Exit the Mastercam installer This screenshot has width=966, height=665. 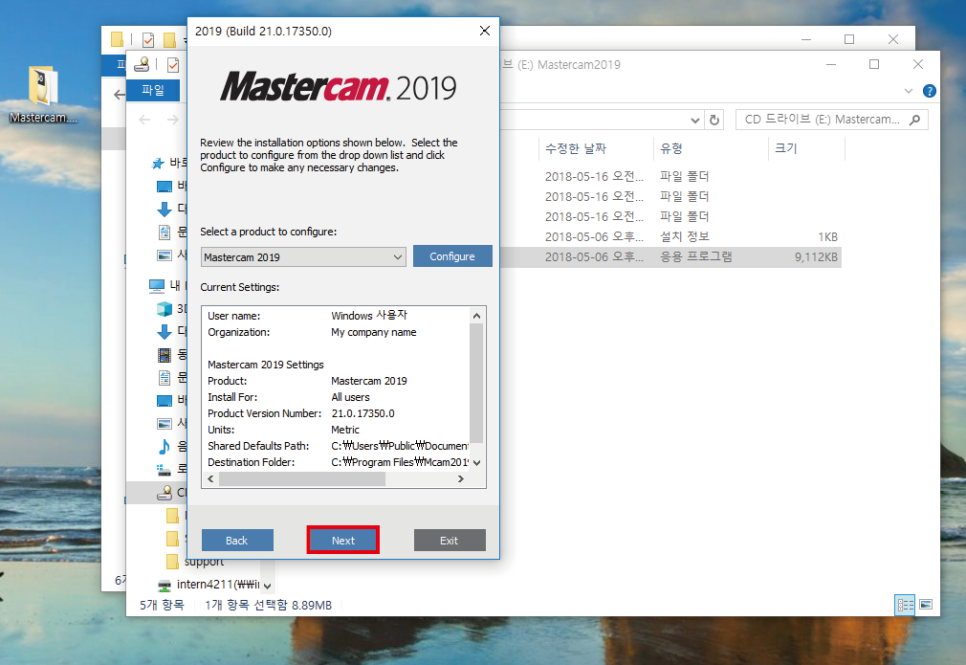(449, 541)
